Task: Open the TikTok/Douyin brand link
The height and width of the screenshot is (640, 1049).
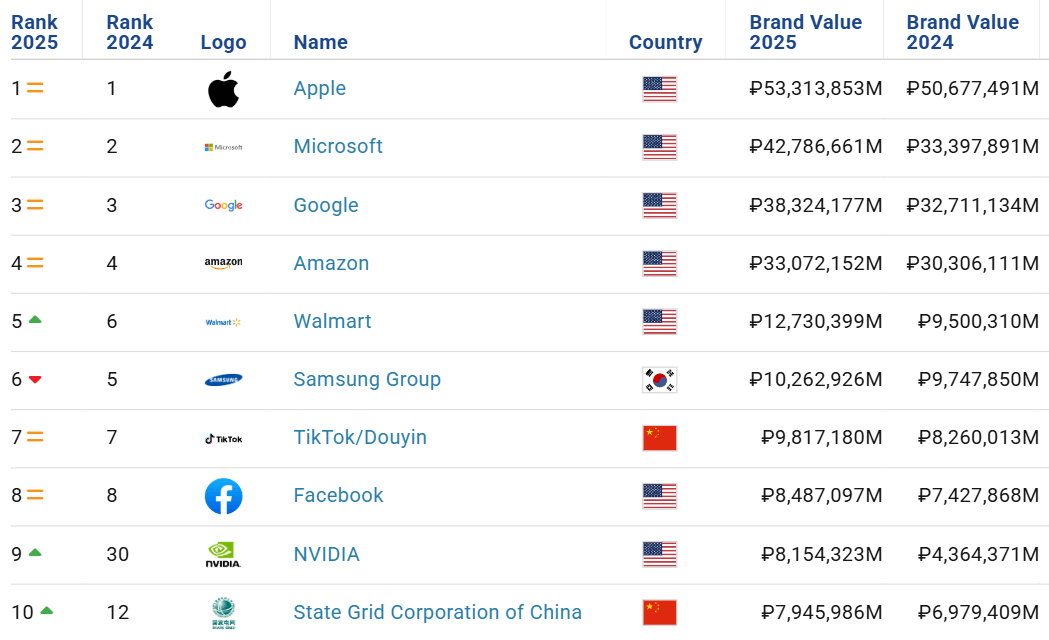Action: (x=360, y=437)
